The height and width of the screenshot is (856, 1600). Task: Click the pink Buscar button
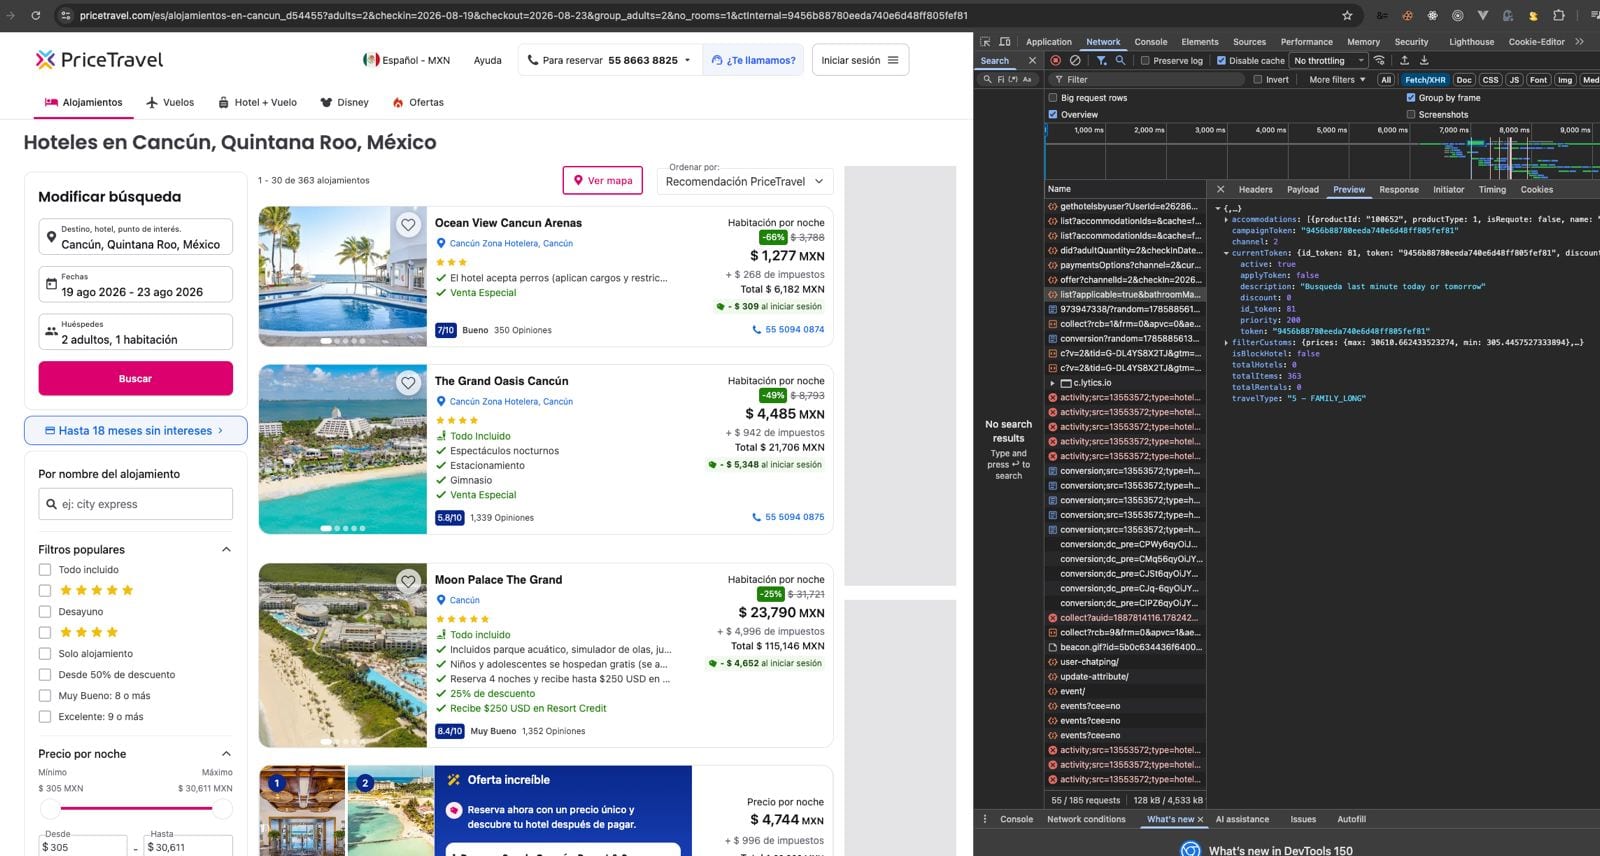click(136, 379)
